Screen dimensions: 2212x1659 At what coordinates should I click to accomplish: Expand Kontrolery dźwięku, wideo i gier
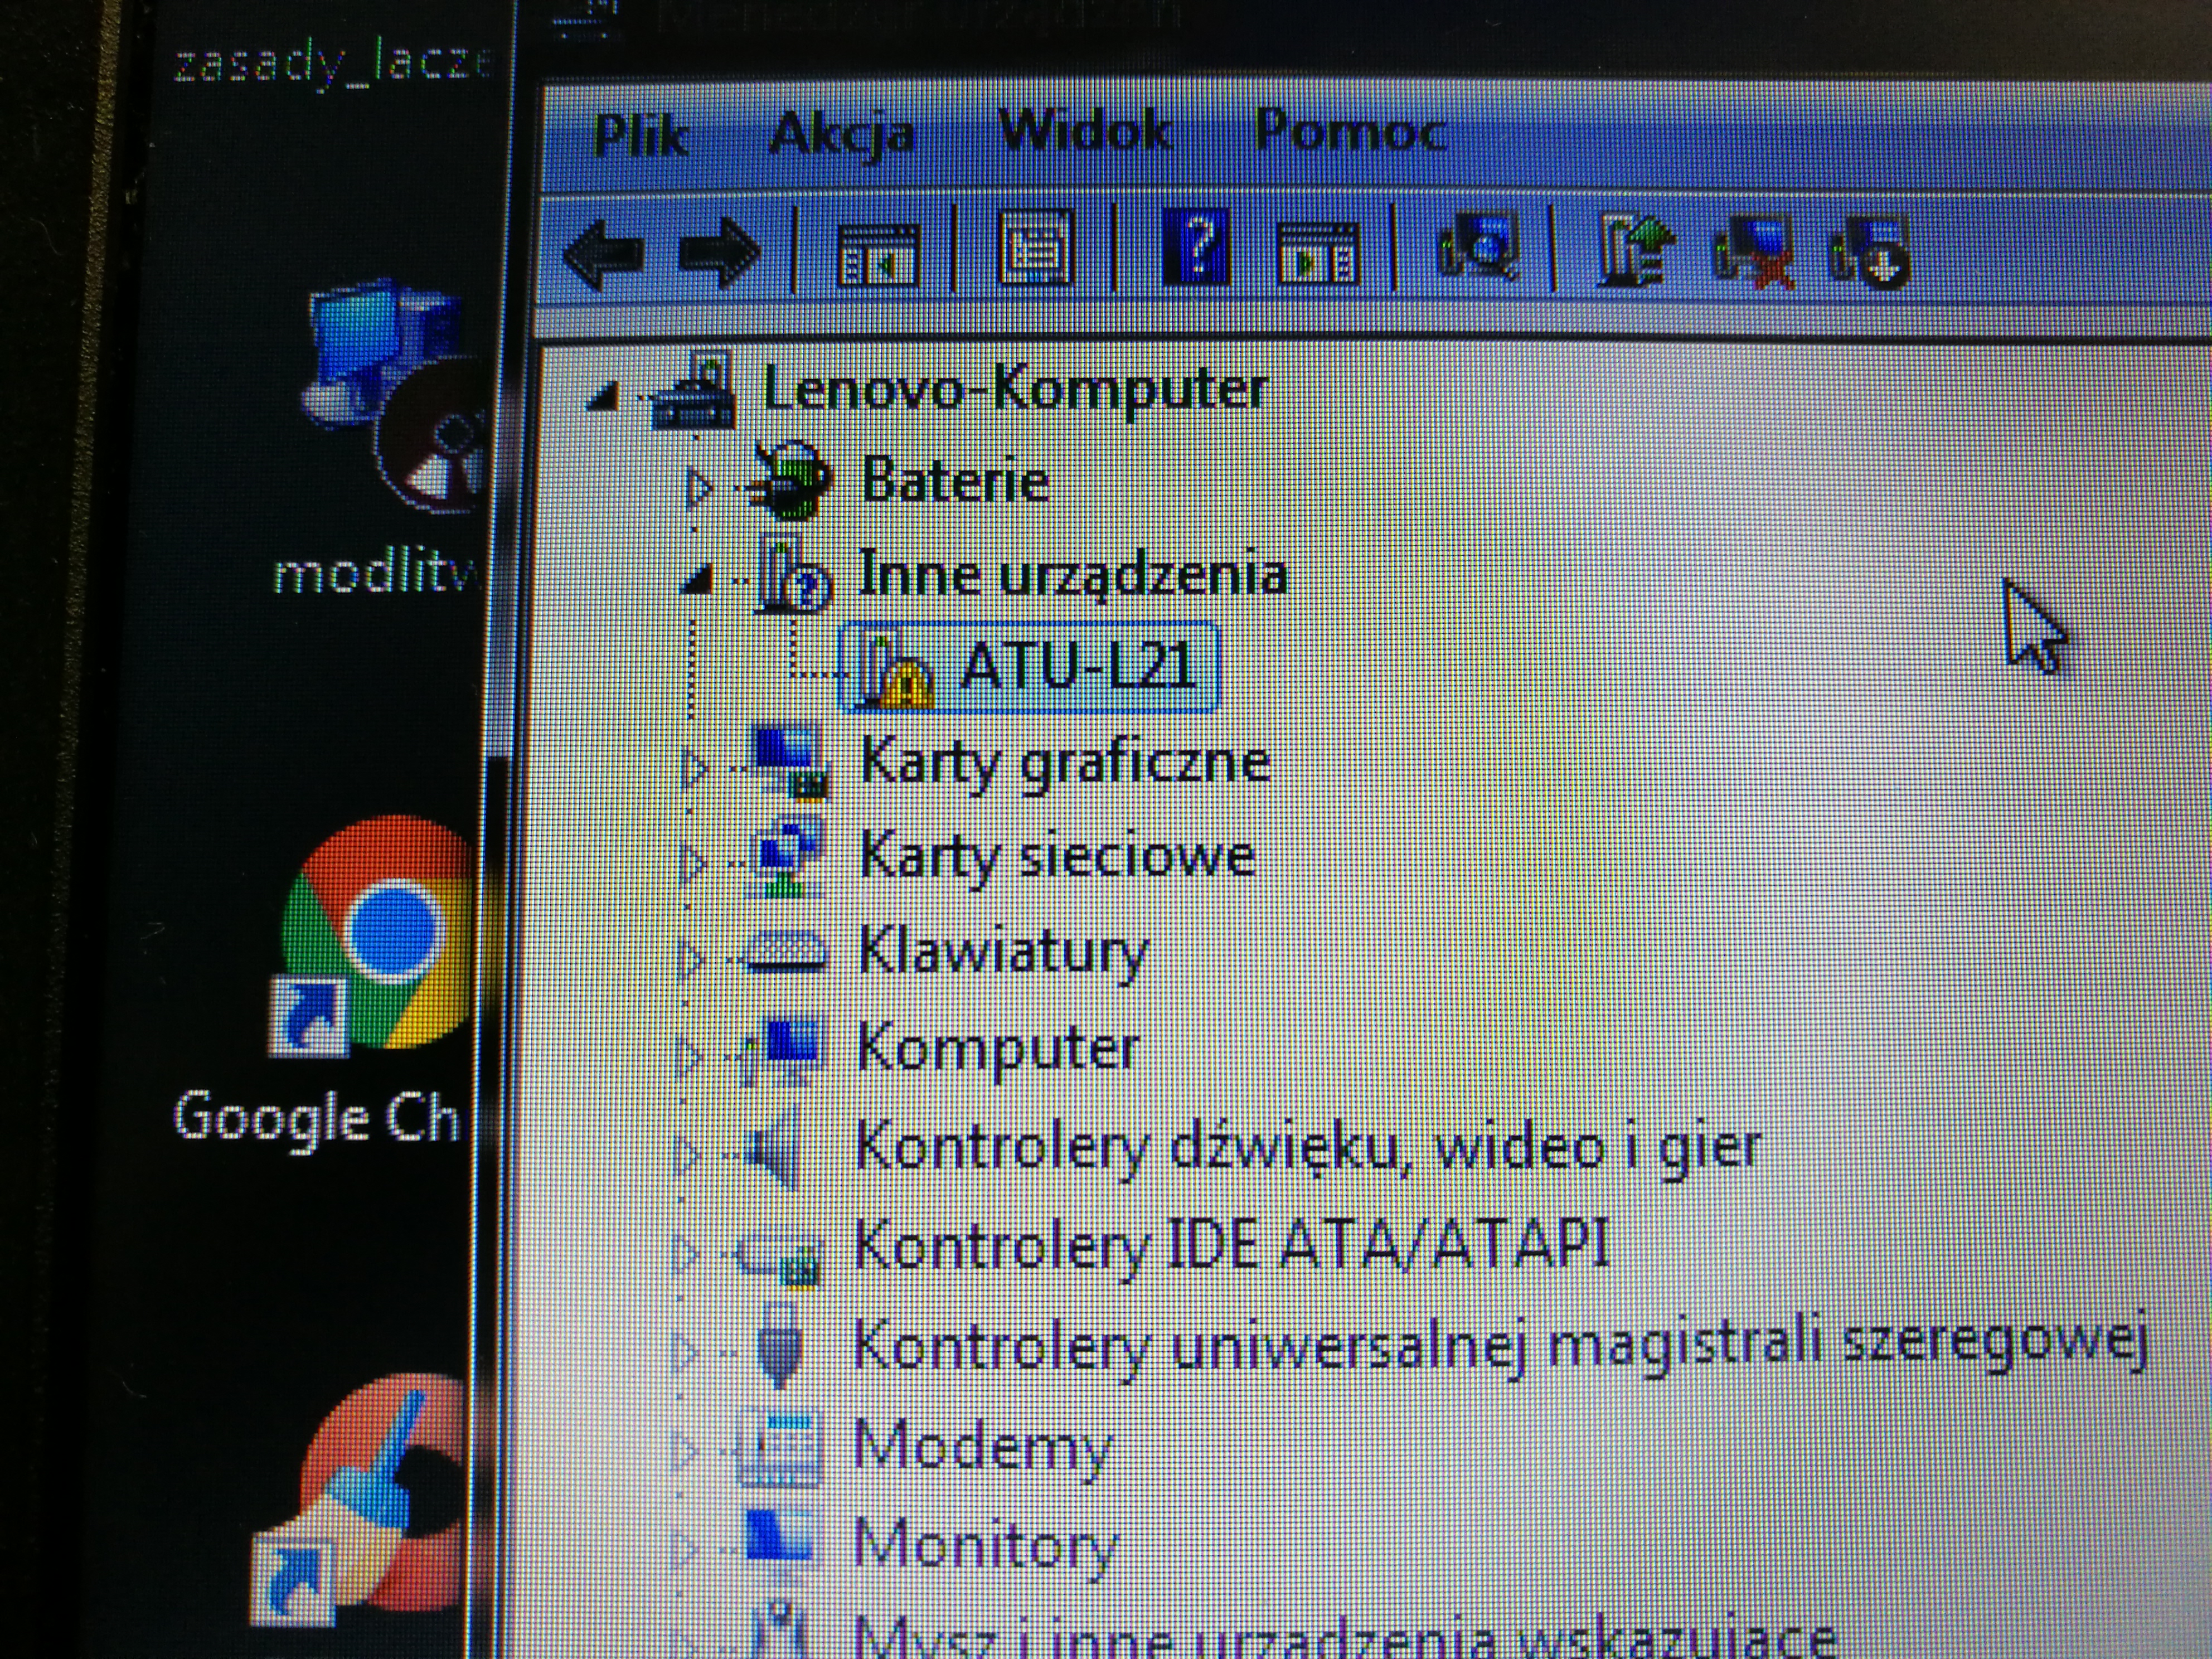pos(686,1155)
